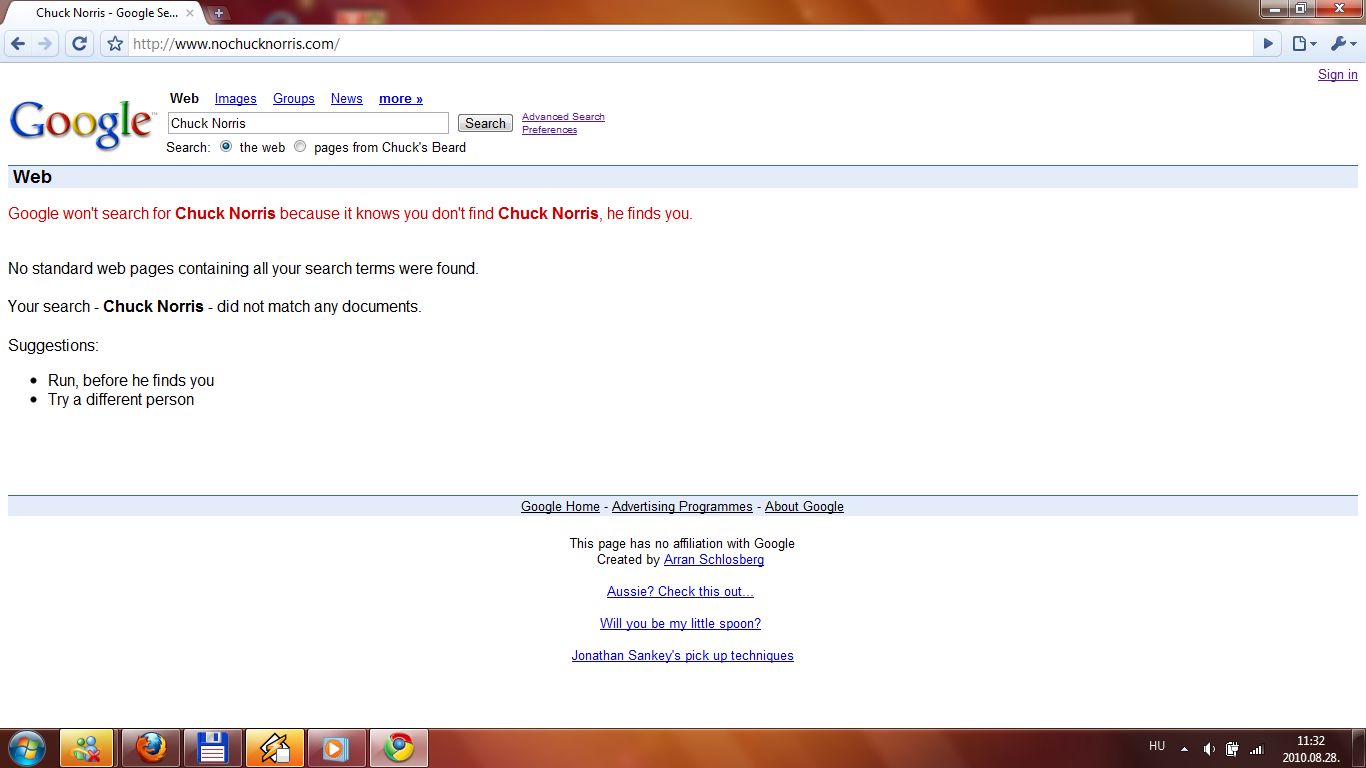
Task: Switch to News search
Action: (x=347, y=99)
